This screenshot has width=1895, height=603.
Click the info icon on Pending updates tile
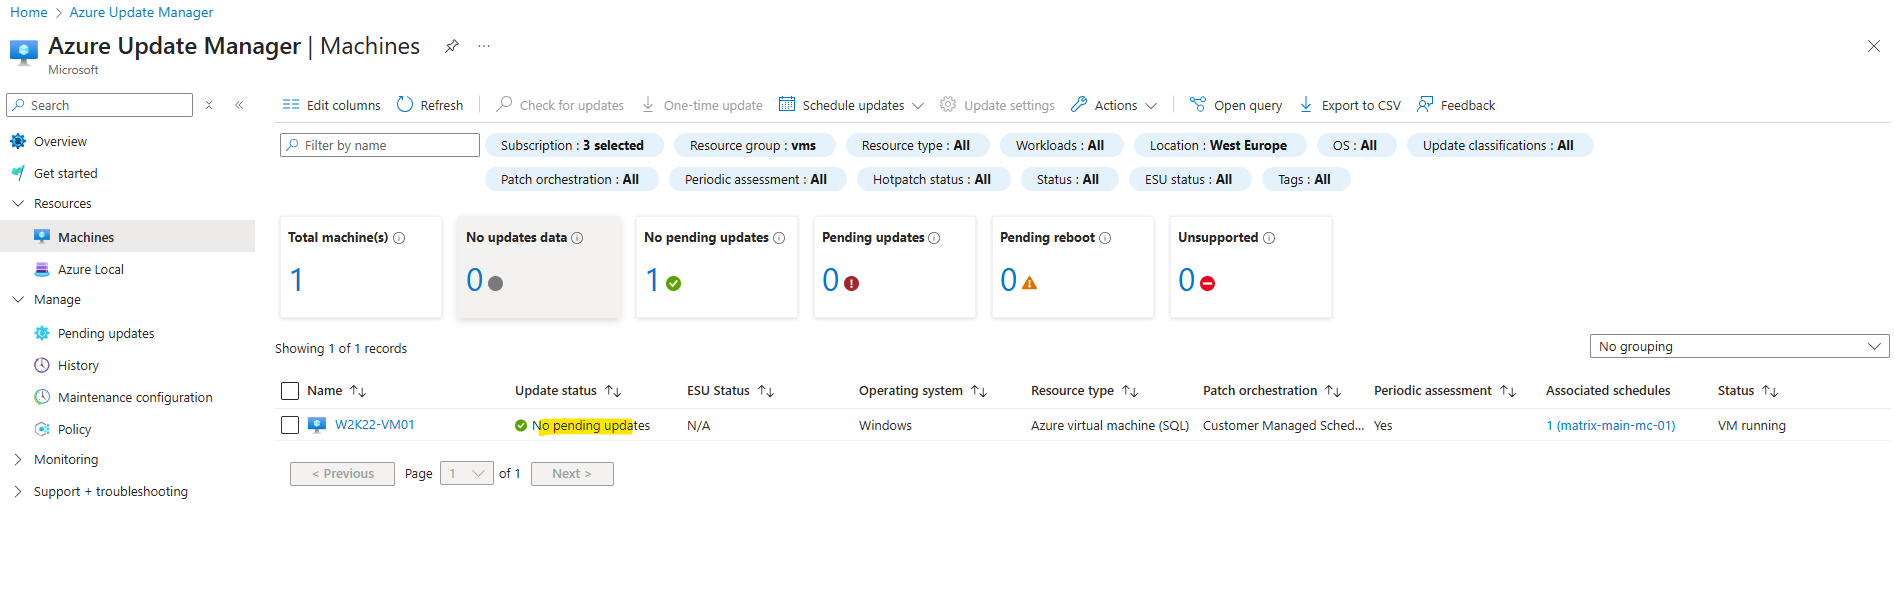pyautogui.click(x=934, y=238)
